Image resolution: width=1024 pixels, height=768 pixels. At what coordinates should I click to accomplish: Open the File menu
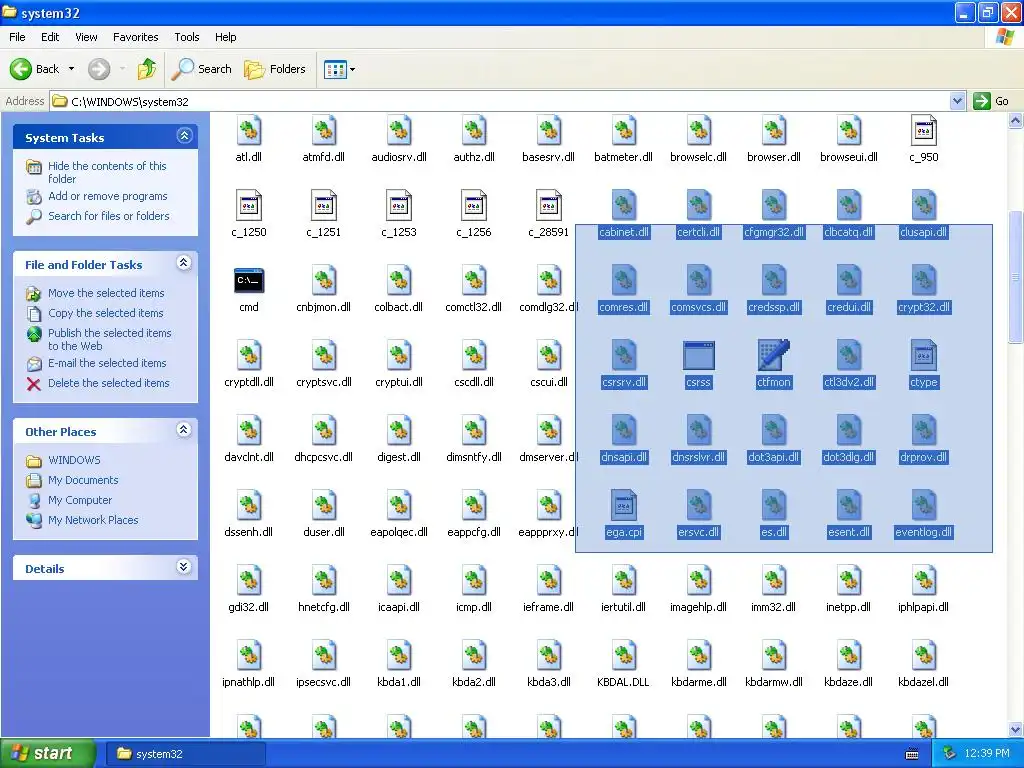point(17,37)
